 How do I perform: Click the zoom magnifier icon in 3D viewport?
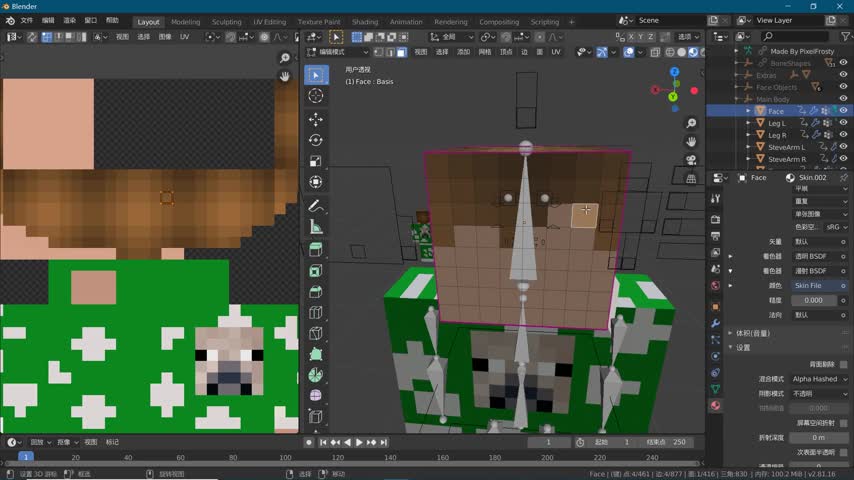[691, 123]
